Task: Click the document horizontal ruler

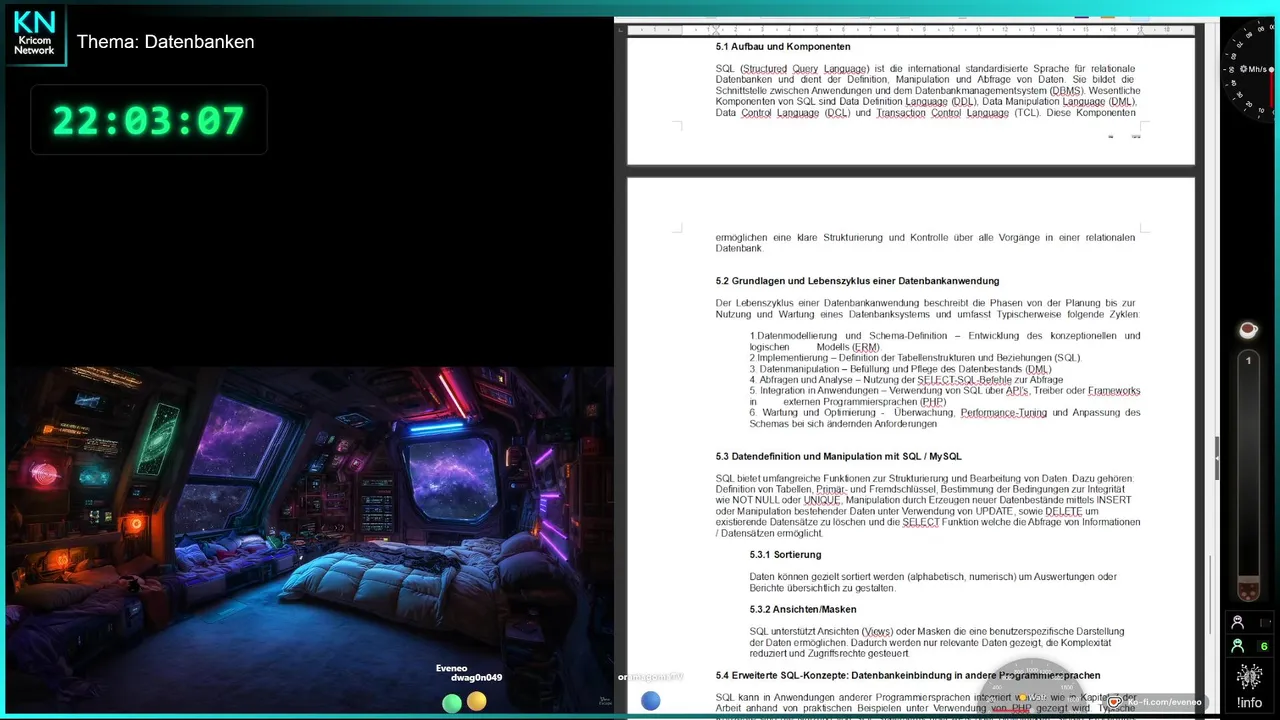Action: (910, 30)
